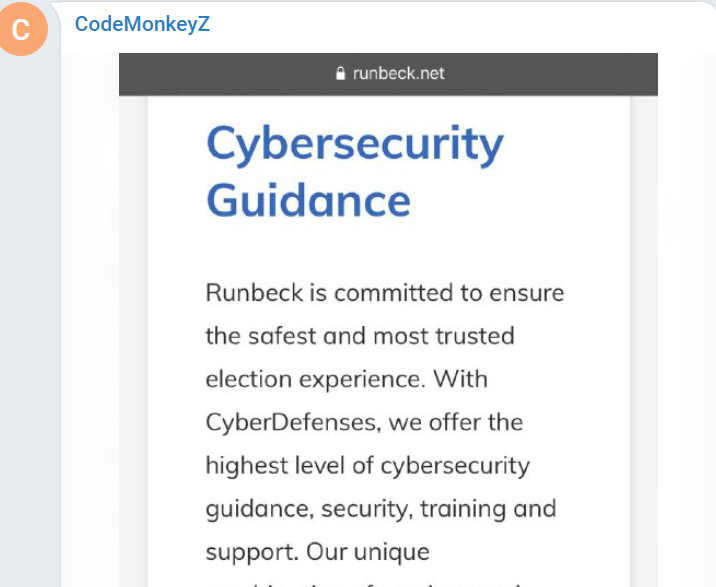The image size is (716, 587).
Task: Click the line 'the safest and most trusted'
Action: 360,336
